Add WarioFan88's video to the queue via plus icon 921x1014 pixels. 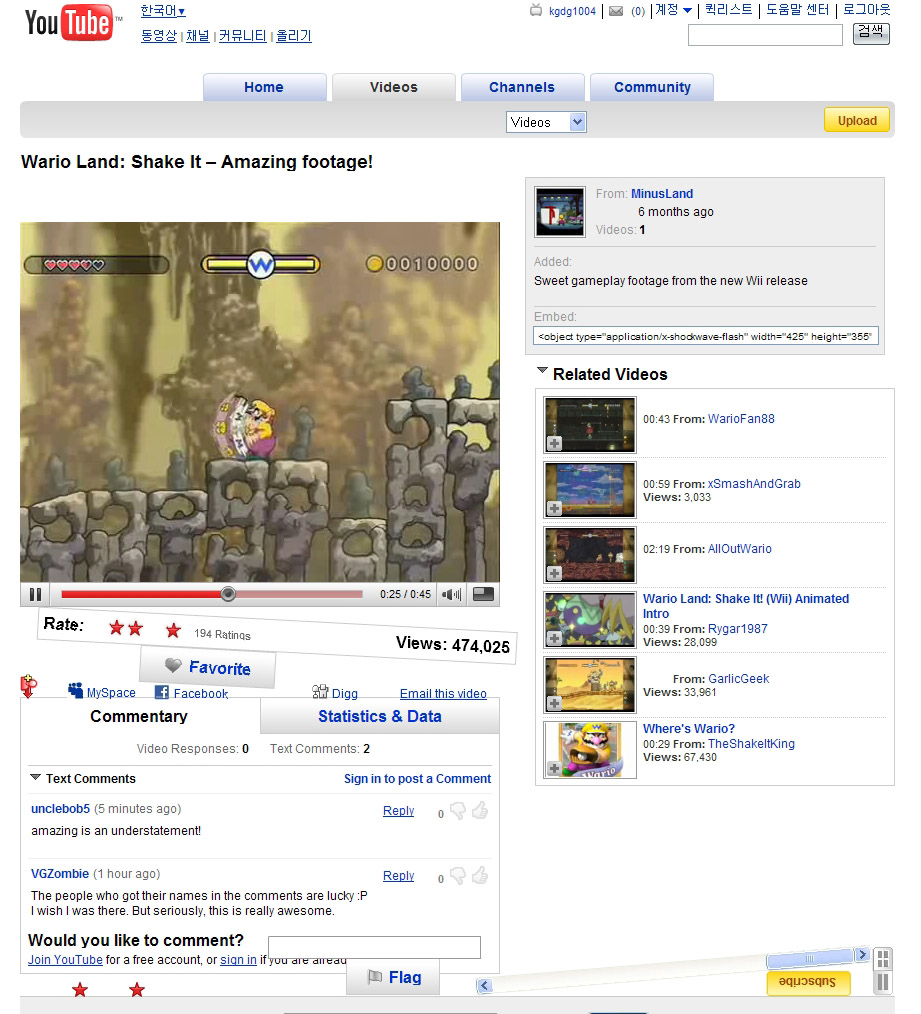click(554, 444)
